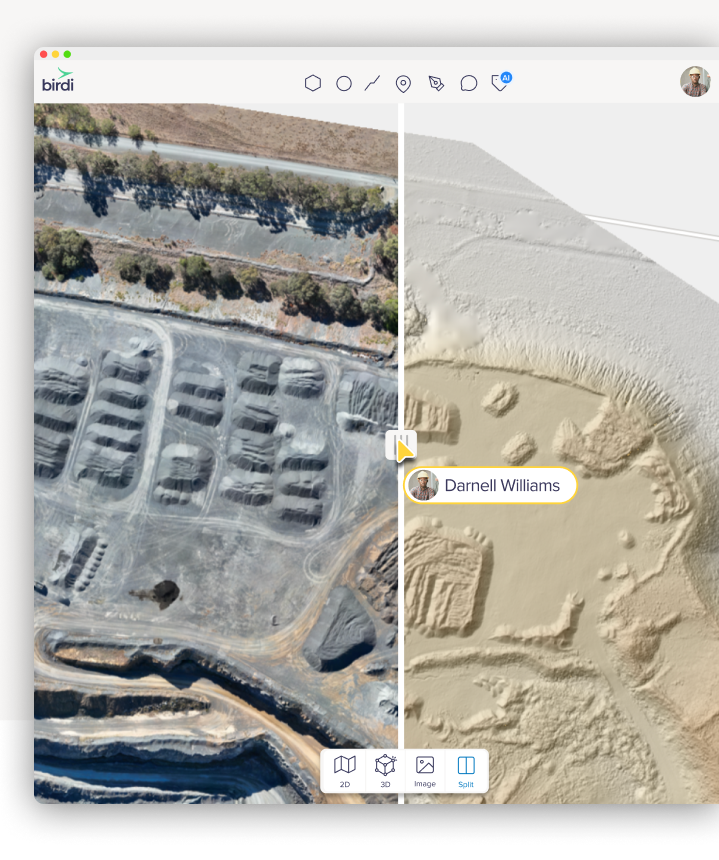Open user profile avatar menu
Viewport: 719px width, 860px height.
click(x=695, y=82)
